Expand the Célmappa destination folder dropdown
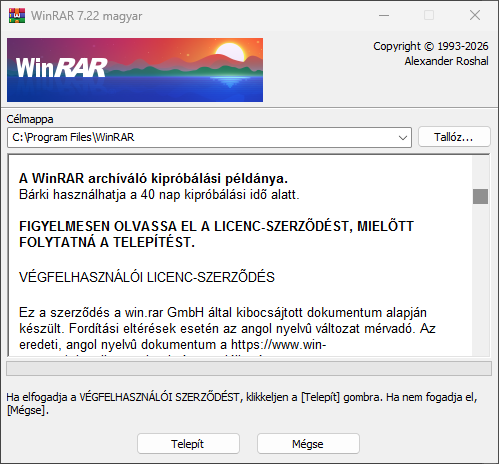 pos(403,137)
